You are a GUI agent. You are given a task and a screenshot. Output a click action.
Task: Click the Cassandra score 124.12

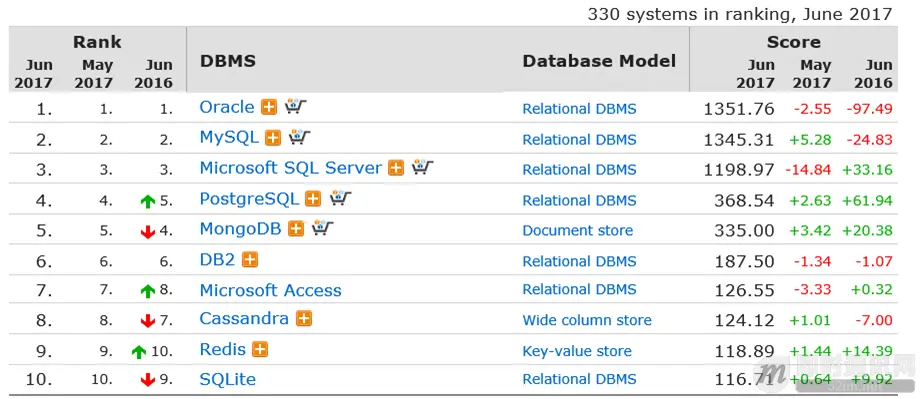pos(744,320)
